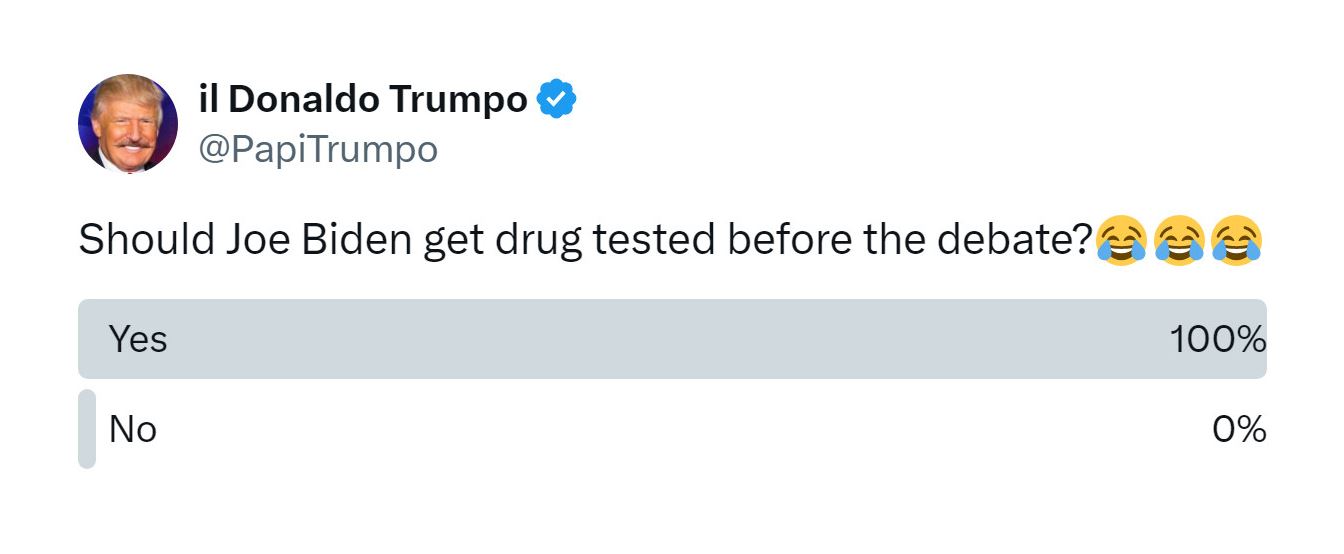Click the 0% poll result value
Screen dimensions: 1344x554
[x=1239, y=429]
